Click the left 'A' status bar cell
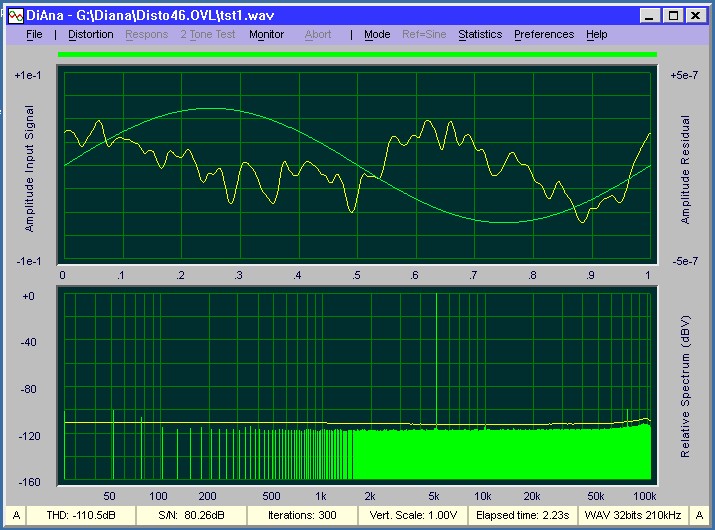The height and width of the screenshot is (530, 715). (16, 515)
